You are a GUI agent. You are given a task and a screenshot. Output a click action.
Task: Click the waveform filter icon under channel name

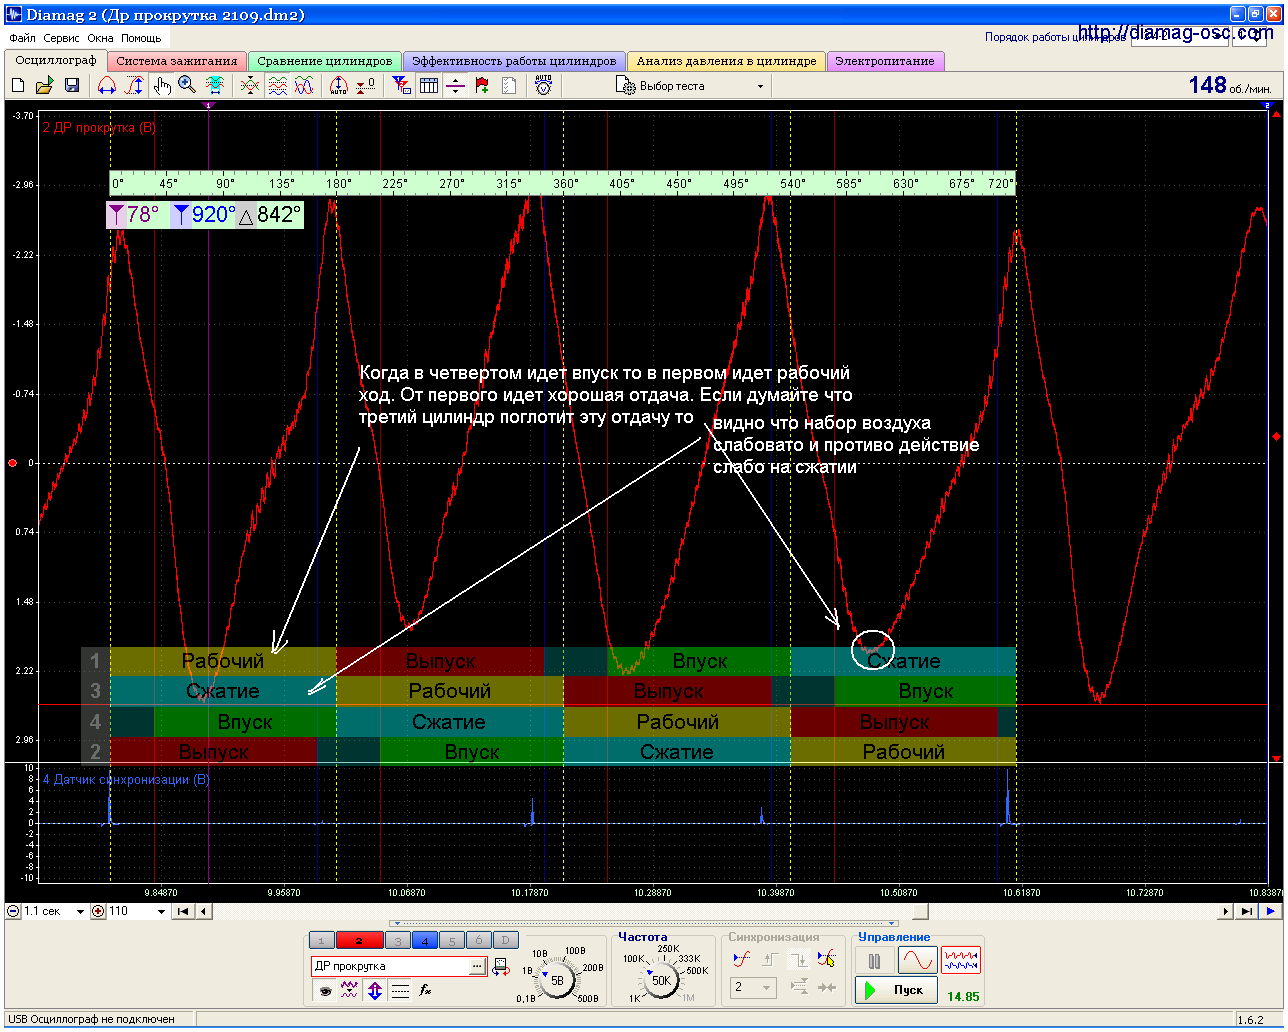[x=349, y=990]
